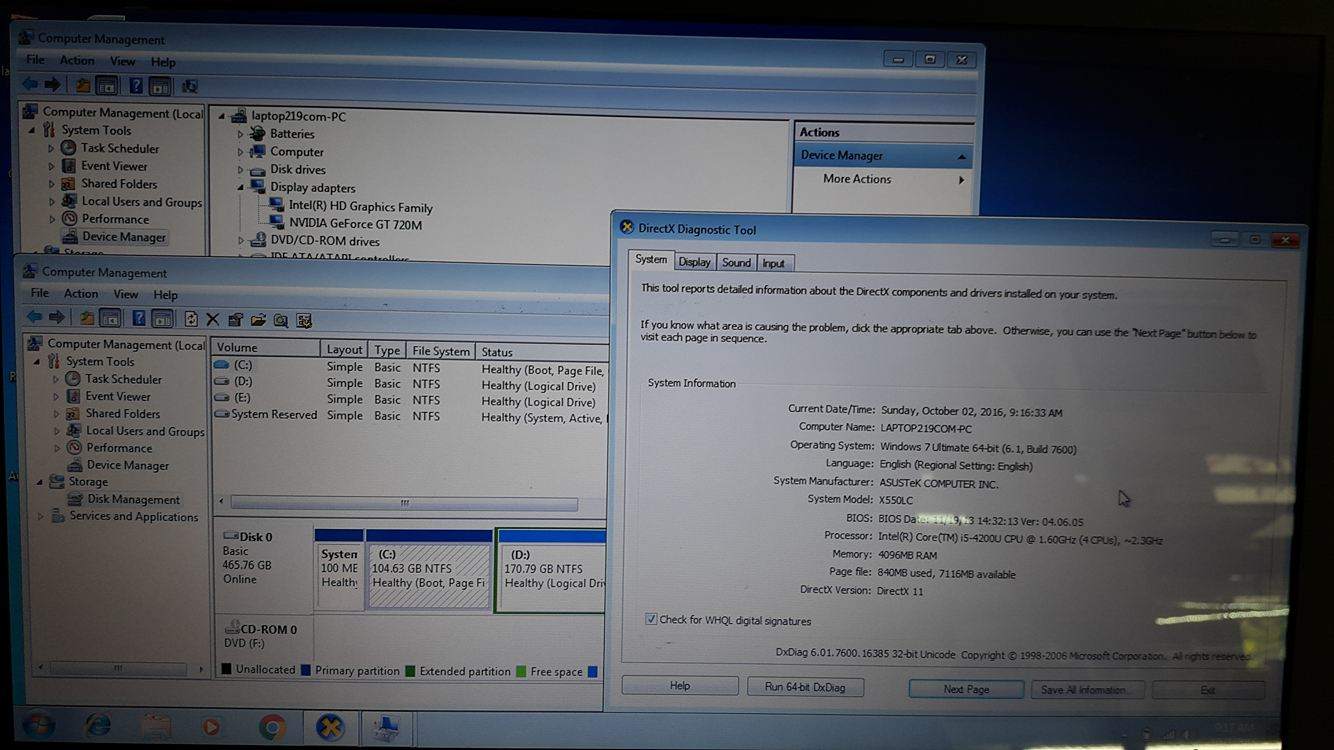Open Windows Media Player on taskbar
Viewport: 1334px width, 750px height.
212,727
